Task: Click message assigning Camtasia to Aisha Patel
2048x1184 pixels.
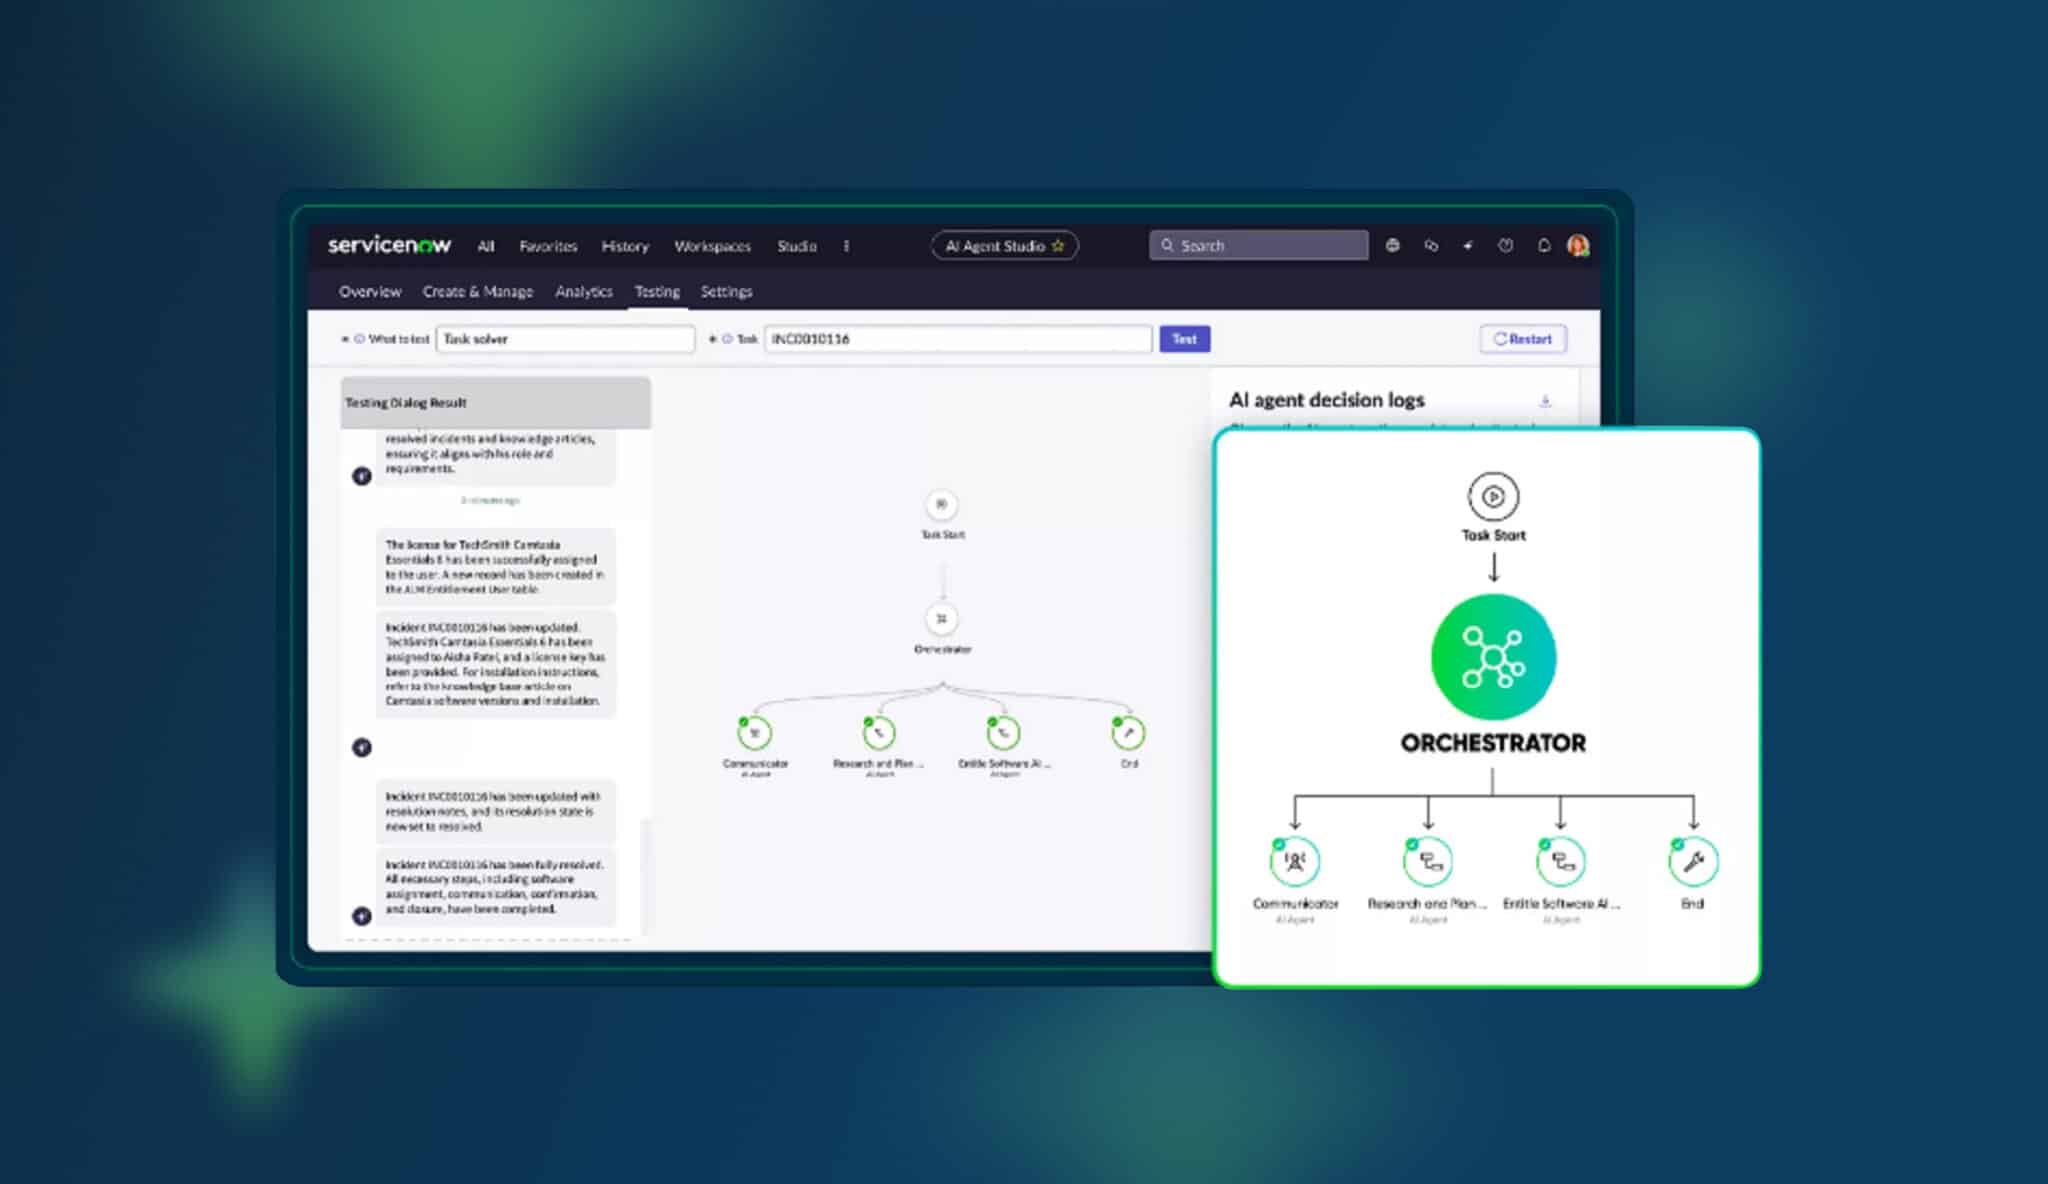Action: (x=496, y=664)
